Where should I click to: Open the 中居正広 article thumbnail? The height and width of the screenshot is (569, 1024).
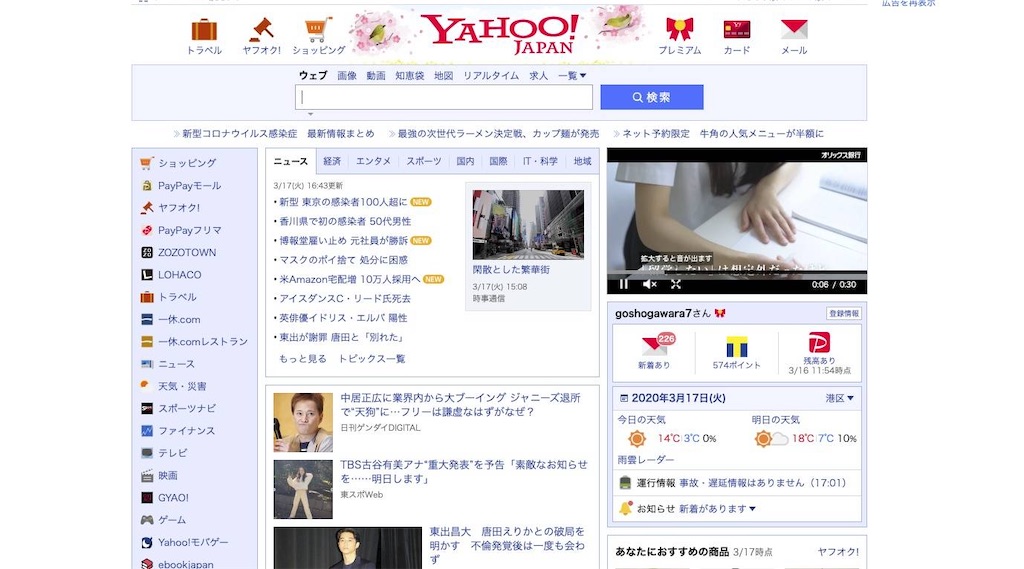303,423
